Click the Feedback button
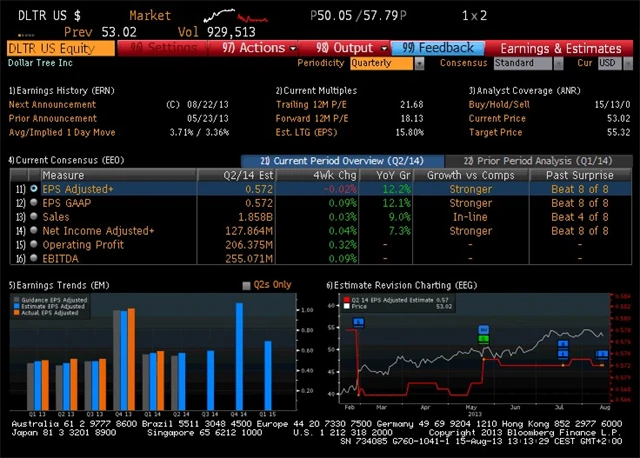 438,48
